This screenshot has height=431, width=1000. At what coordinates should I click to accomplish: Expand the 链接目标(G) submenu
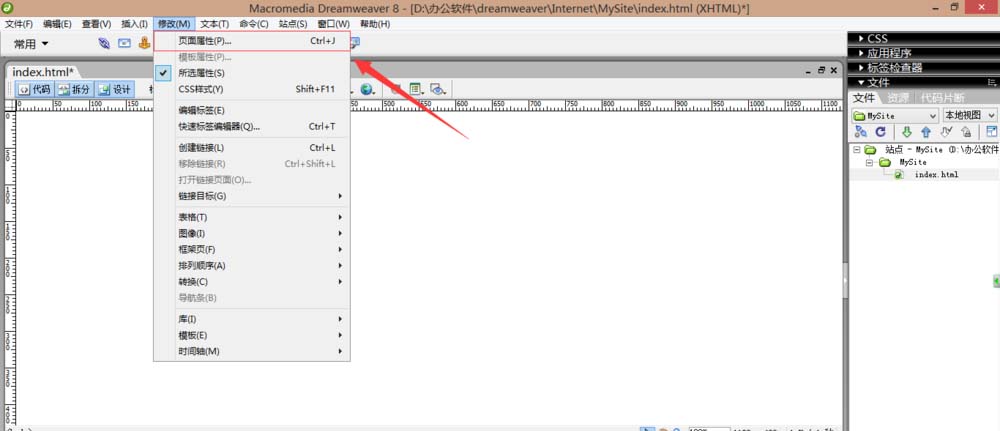(x=252, y=196)
